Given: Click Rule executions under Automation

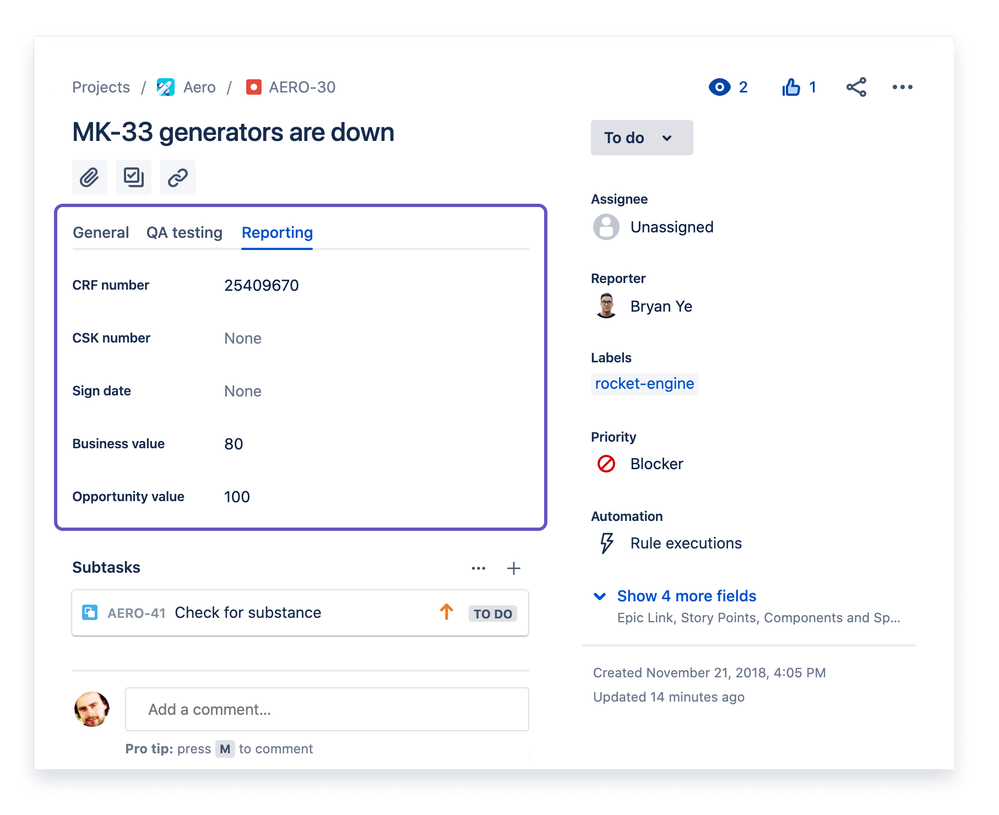Looking at the screenshot, I should pyautogui.click(x=686, y=543).
